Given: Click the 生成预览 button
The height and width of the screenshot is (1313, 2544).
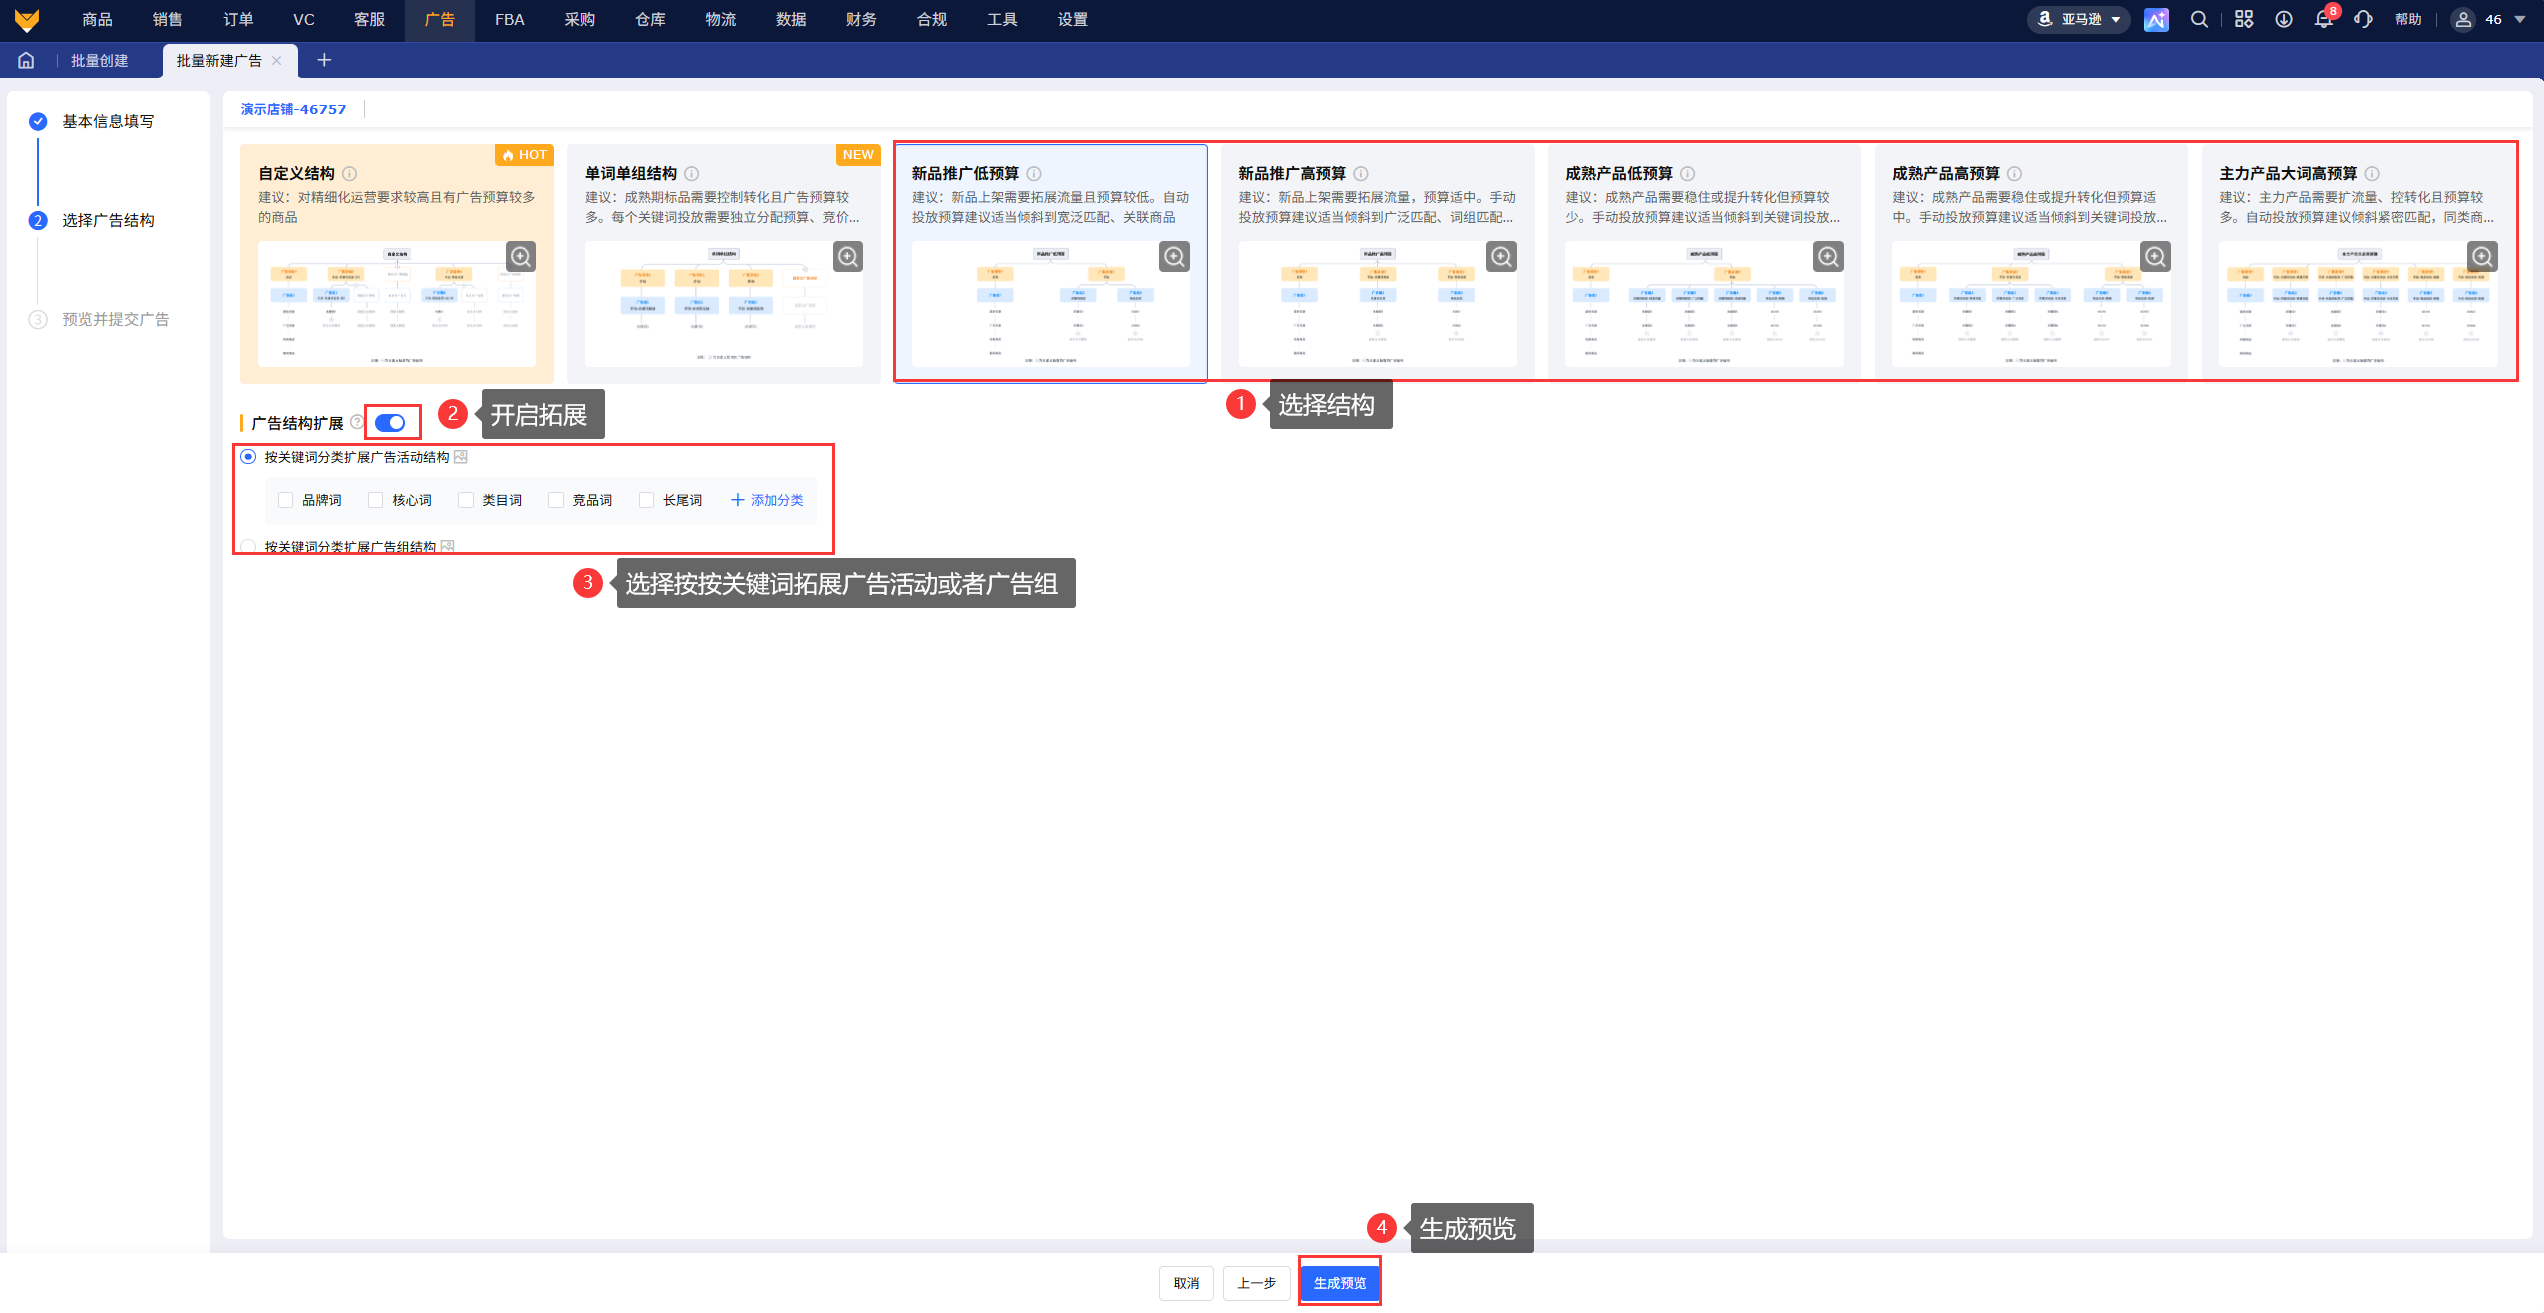Looking at the screenshot, I should pos(1340,1283).
